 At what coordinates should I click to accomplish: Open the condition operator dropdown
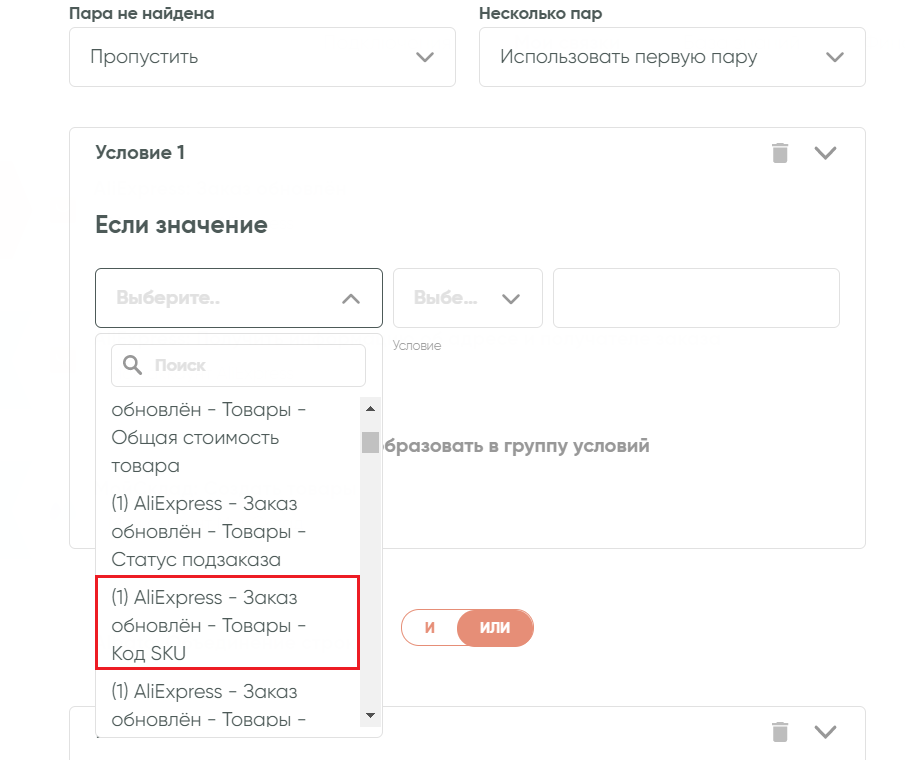[467, 298]
